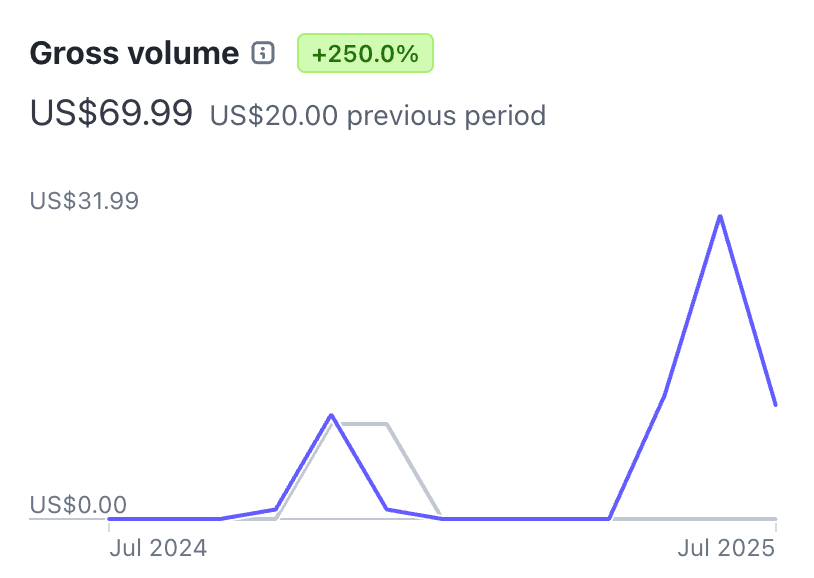Viewport: 814px width, 578px height.
Task: Click the tallest peak of the purple line
Action: 720,216
